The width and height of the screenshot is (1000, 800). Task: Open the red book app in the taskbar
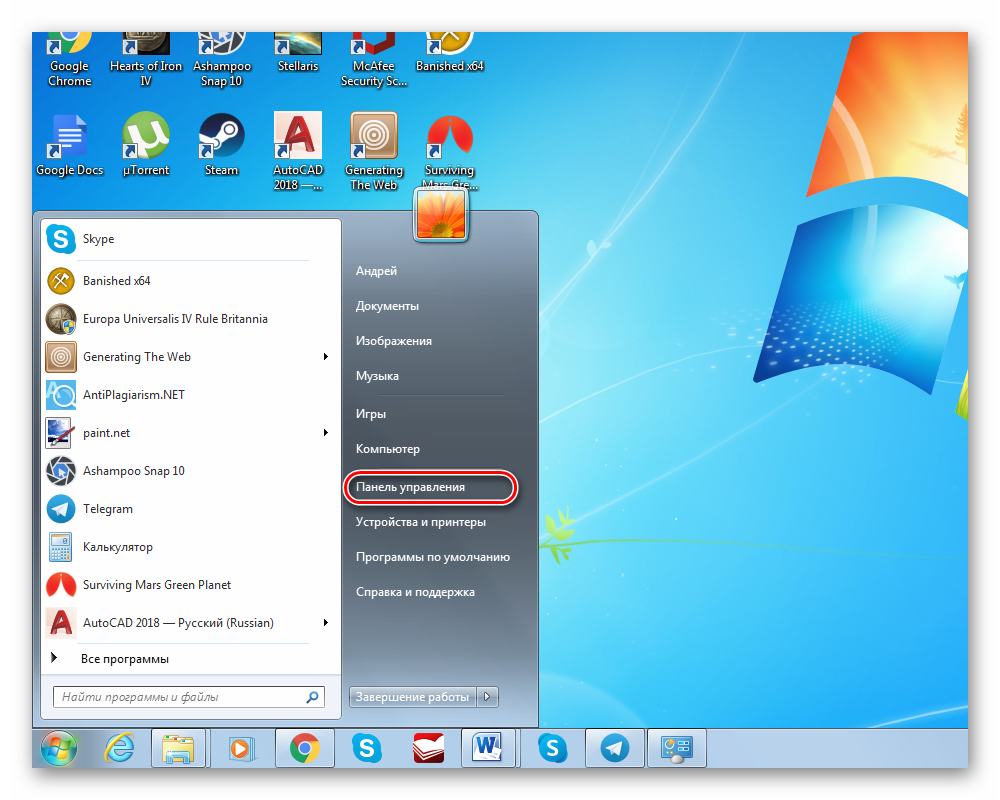tap(429, 748)
